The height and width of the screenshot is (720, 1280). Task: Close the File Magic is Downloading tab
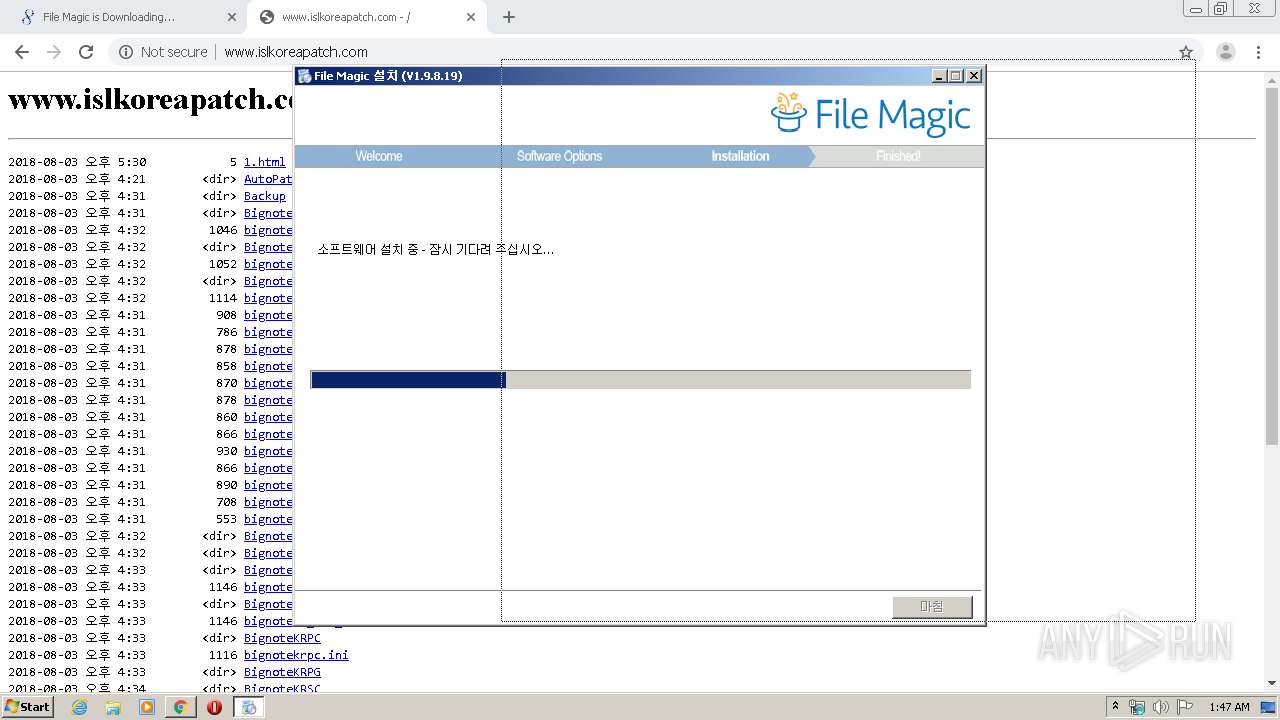(x=232, y=17)
